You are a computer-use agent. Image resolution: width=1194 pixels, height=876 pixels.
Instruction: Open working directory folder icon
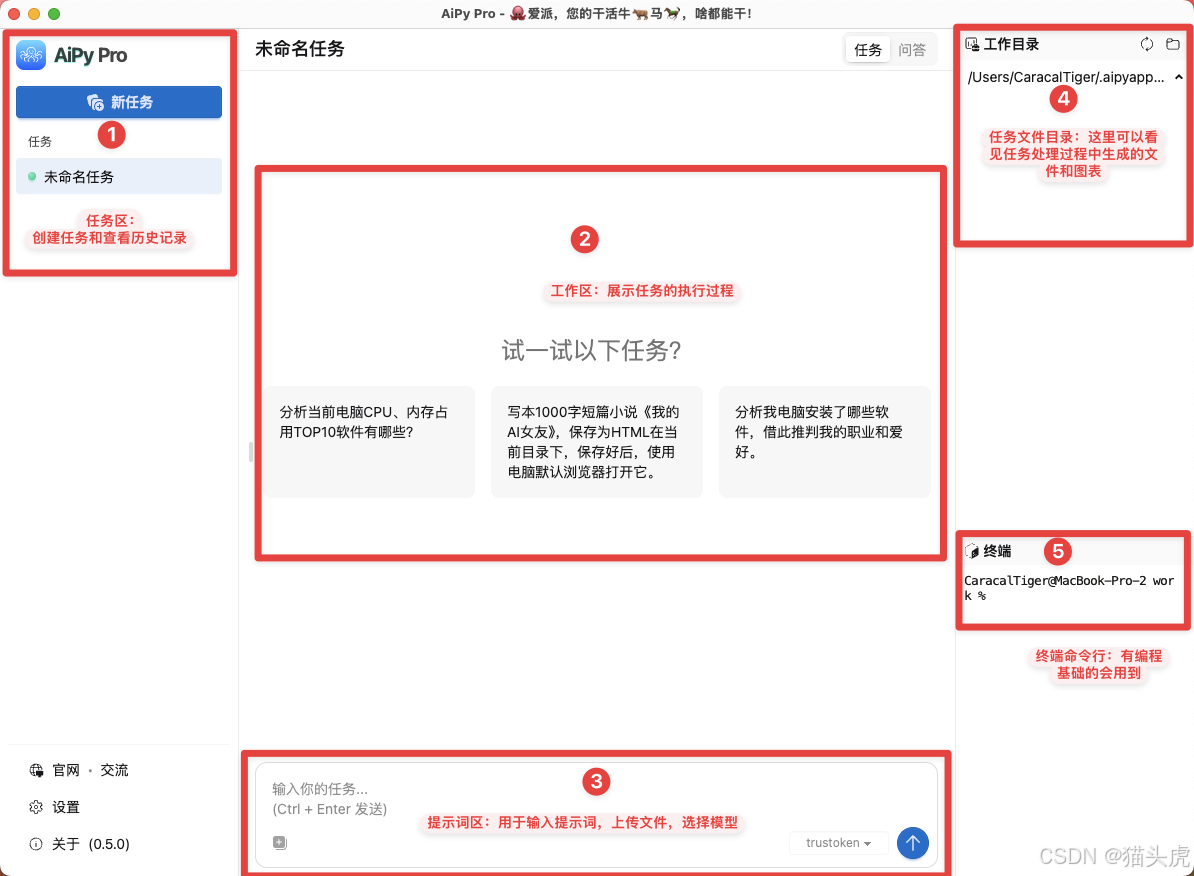(1173, 44)
